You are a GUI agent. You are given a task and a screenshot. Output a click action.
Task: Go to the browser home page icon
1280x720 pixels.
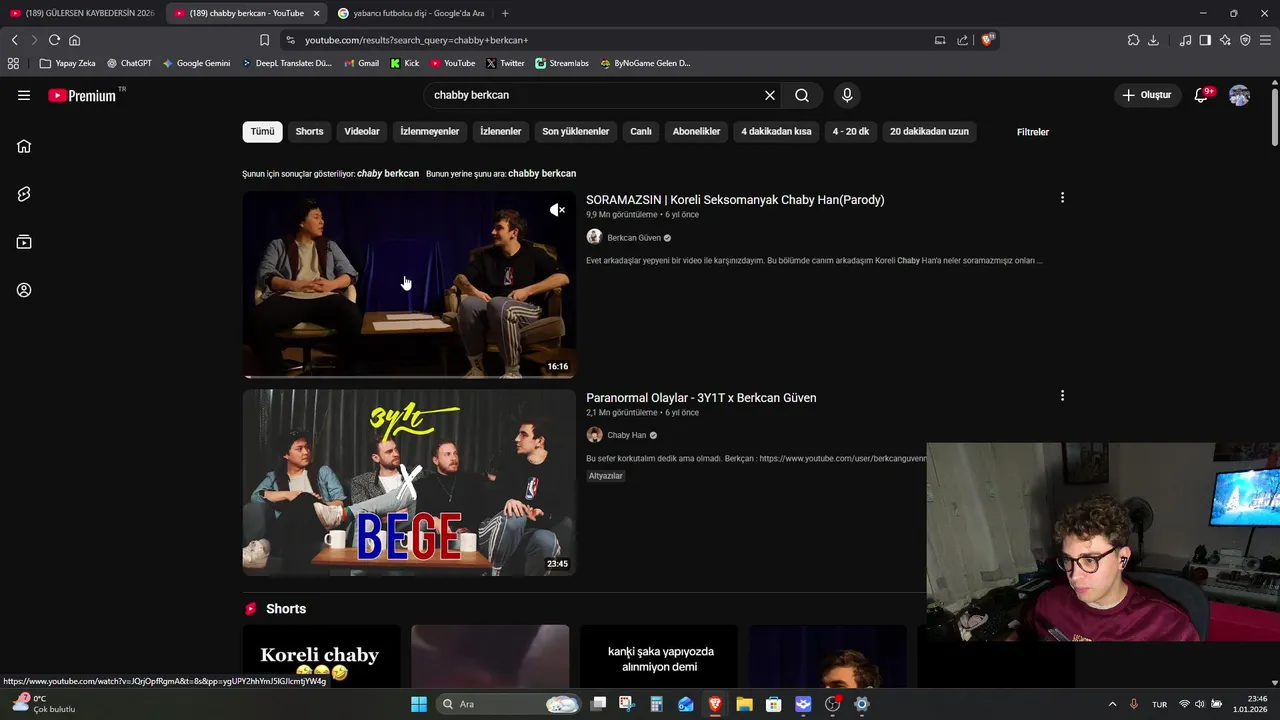click(75, 40)
